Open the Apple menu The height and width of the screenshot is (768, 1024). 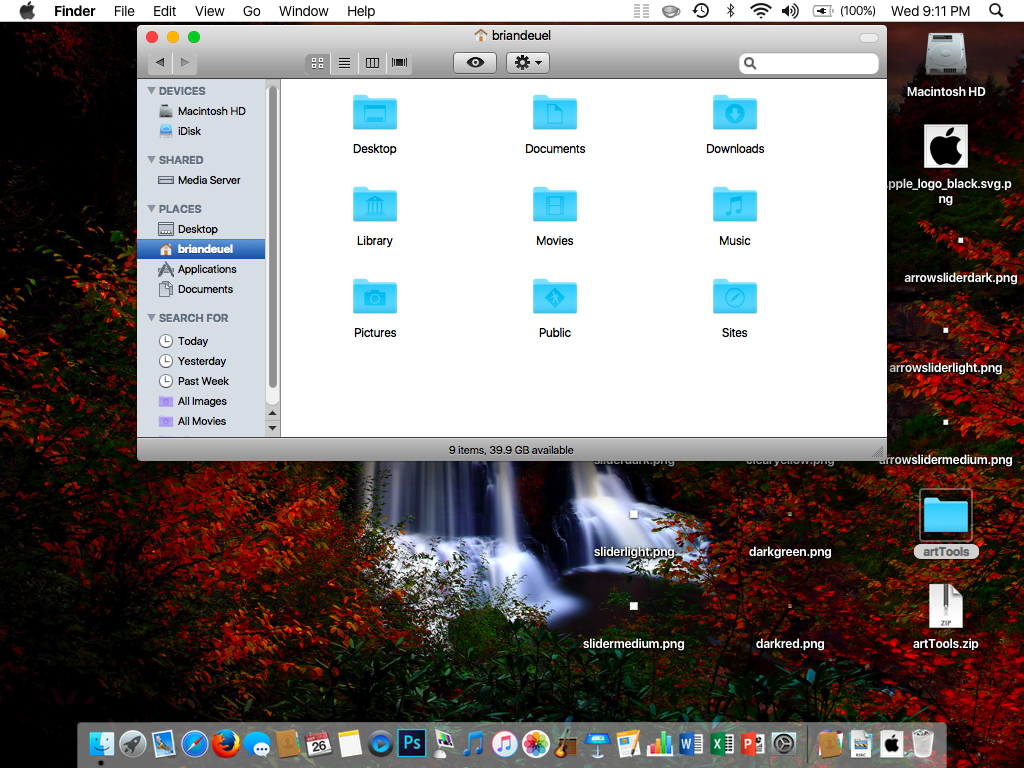[27, 11]
